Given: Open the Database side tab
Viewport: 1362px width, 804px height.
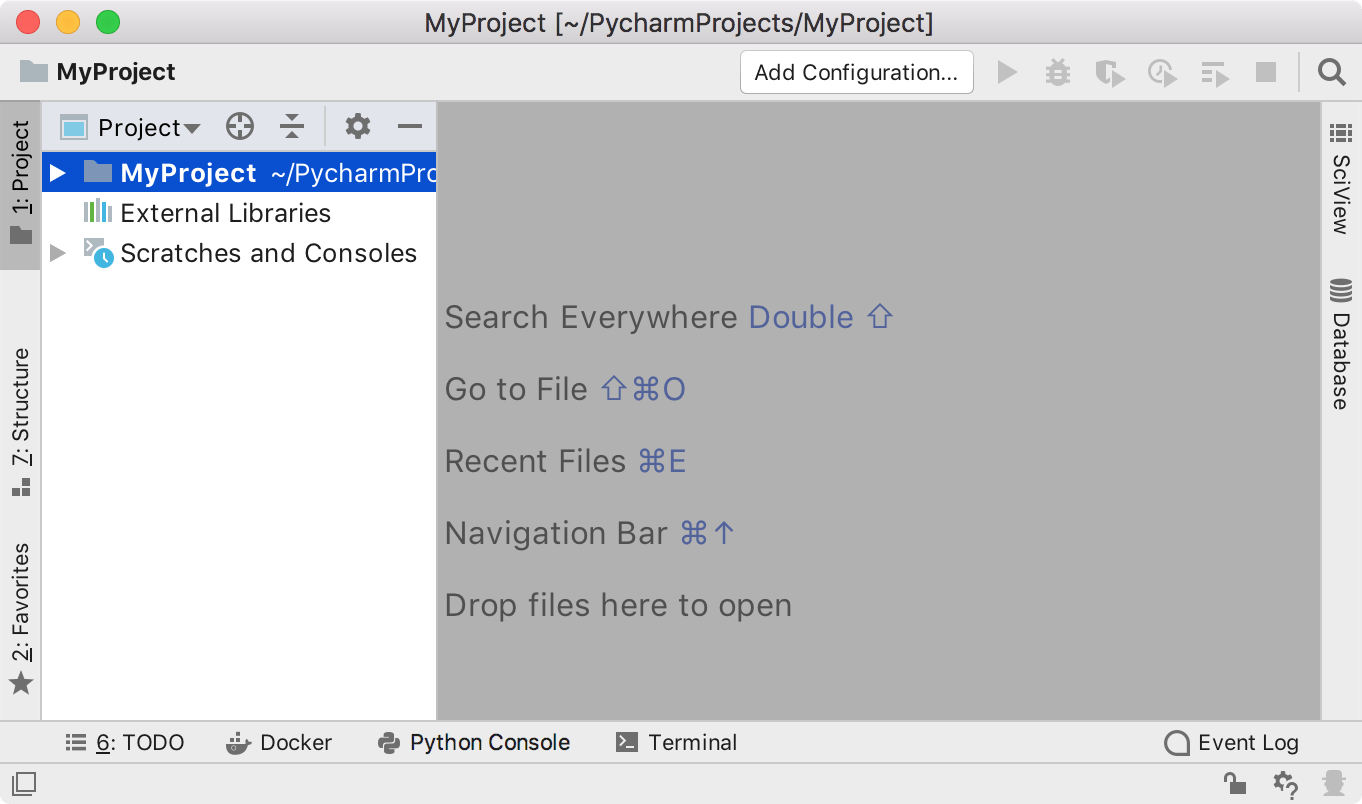Looking at the screenshot, I should click(1341, 344).
